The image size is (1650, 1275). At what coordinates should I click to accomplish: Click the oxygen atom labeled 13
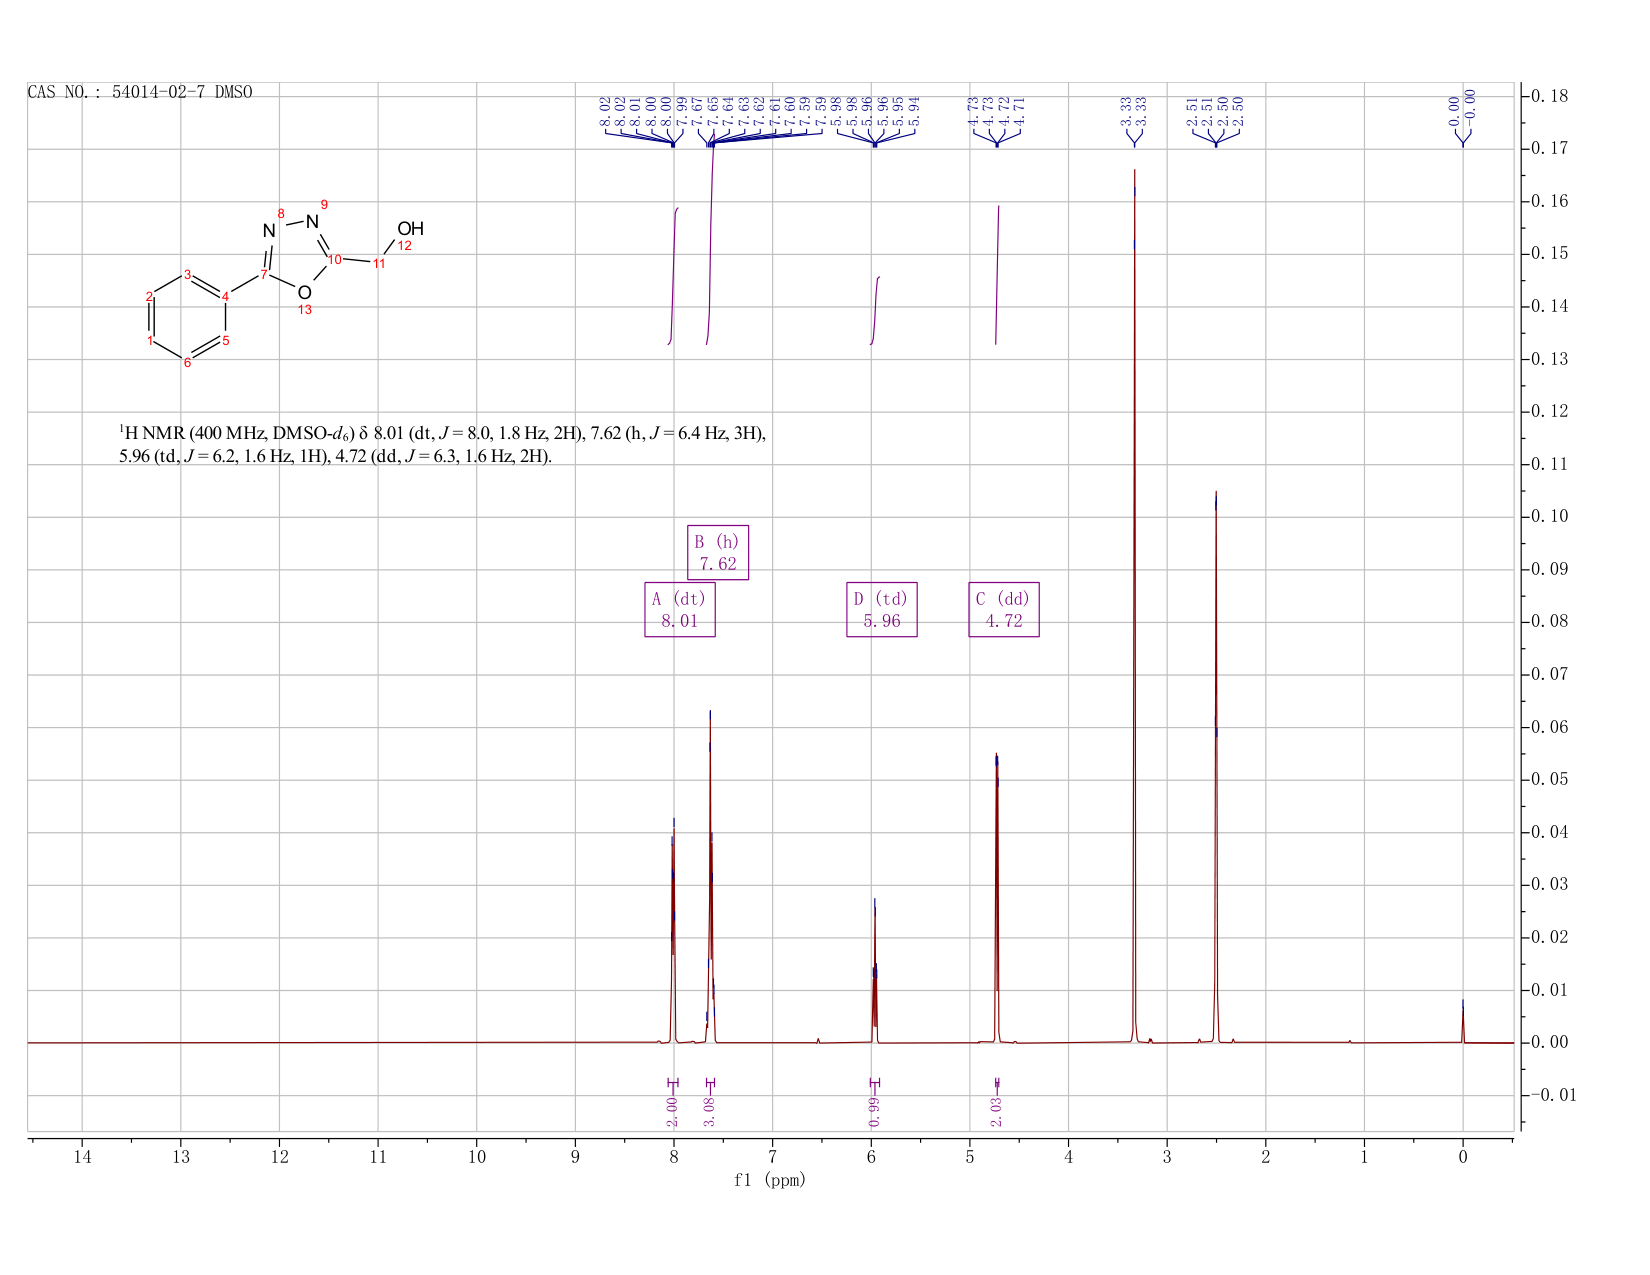[304, 292]
